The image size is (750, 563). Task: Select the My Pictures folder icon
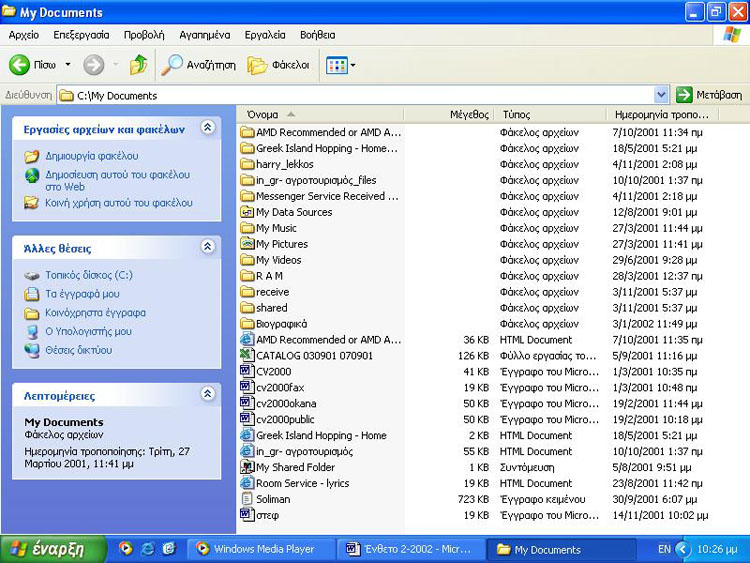point(247,244)
